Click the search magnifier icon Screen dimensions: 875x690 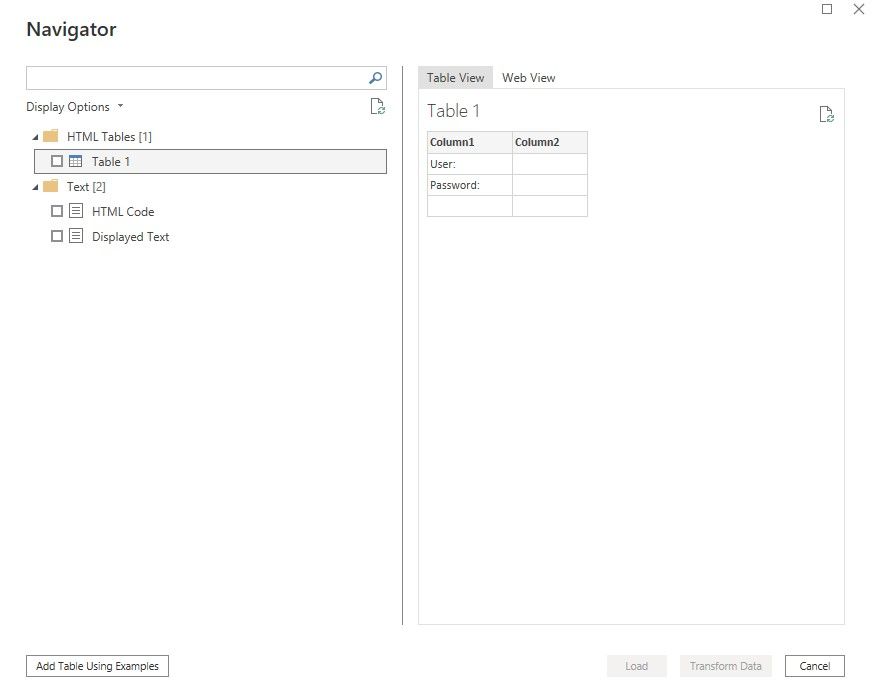click(x=376, y=78)
